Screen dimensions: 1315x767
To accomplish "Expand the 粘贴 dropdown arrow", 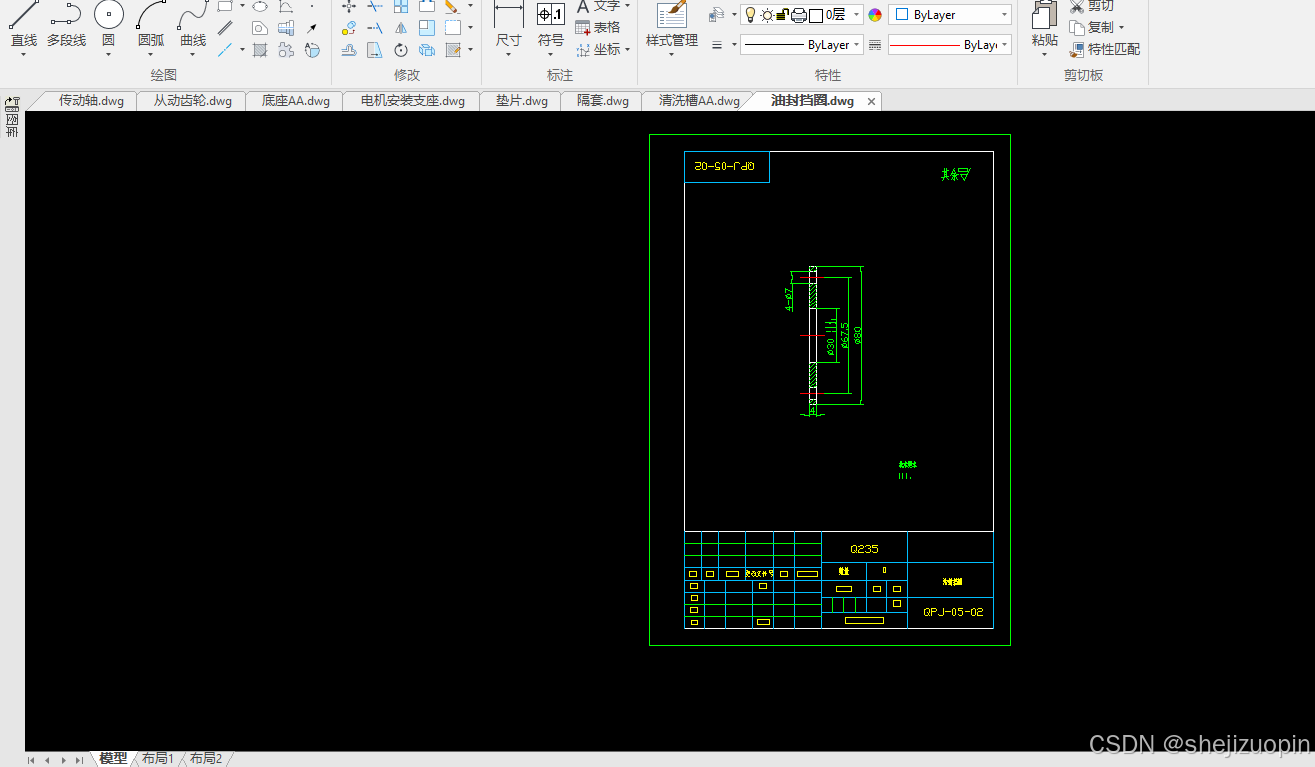I will (1044, 55).
